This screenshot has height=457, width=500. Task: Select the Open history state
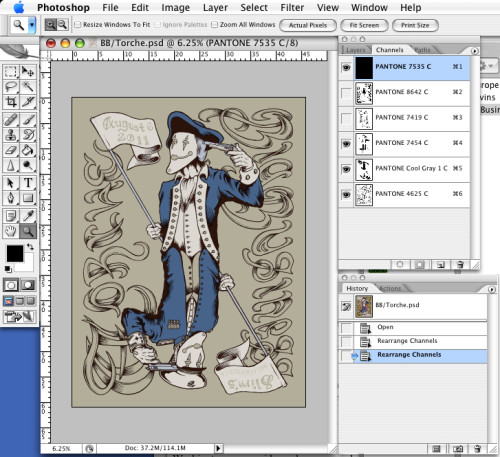pos(413,328)
